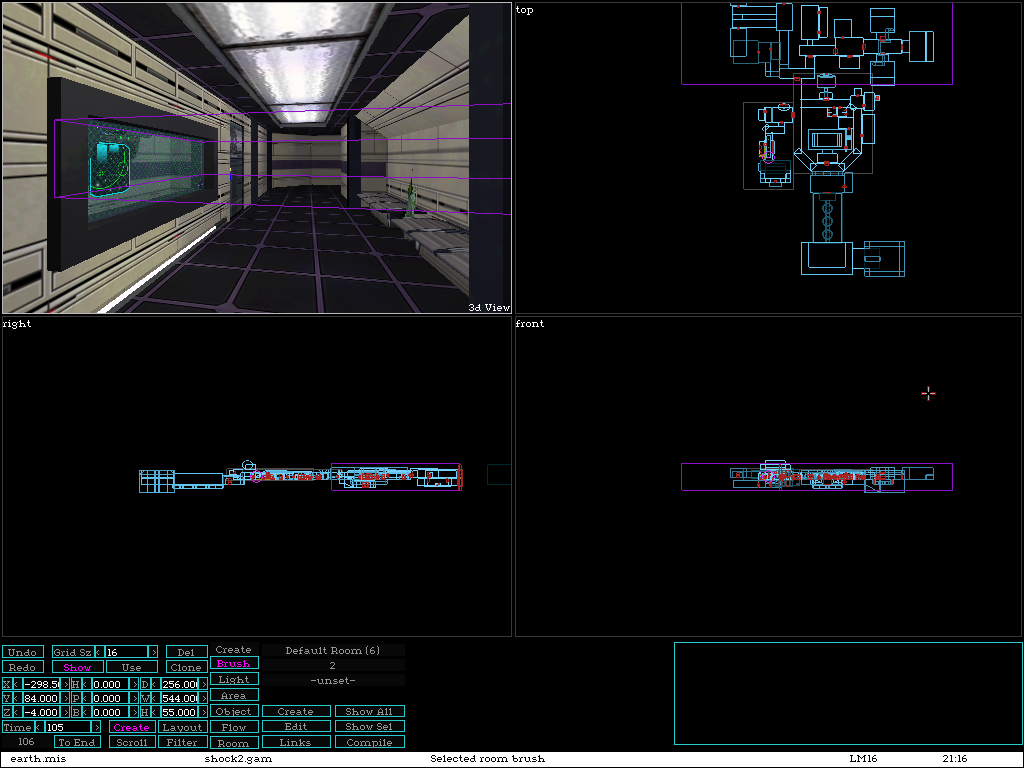The image size is (1024, 768).
Task: Switch to the Filter panel mode
Action: pyautogui.click(x=182, y=742)
